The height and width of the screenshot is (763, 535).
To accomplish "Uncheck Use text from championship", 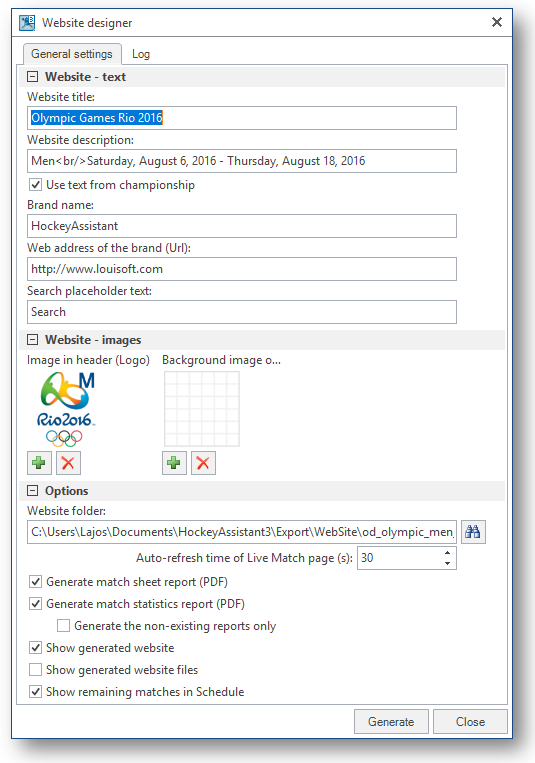I will [x=35, y=185].
